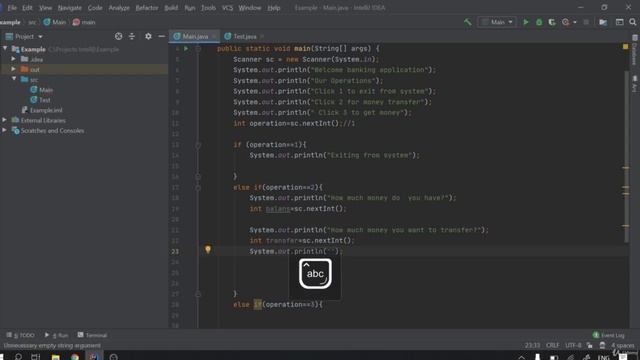Expand the .idea folder arrow
Viewport: 640px width, 360px height.
click(x=13, y=59)
